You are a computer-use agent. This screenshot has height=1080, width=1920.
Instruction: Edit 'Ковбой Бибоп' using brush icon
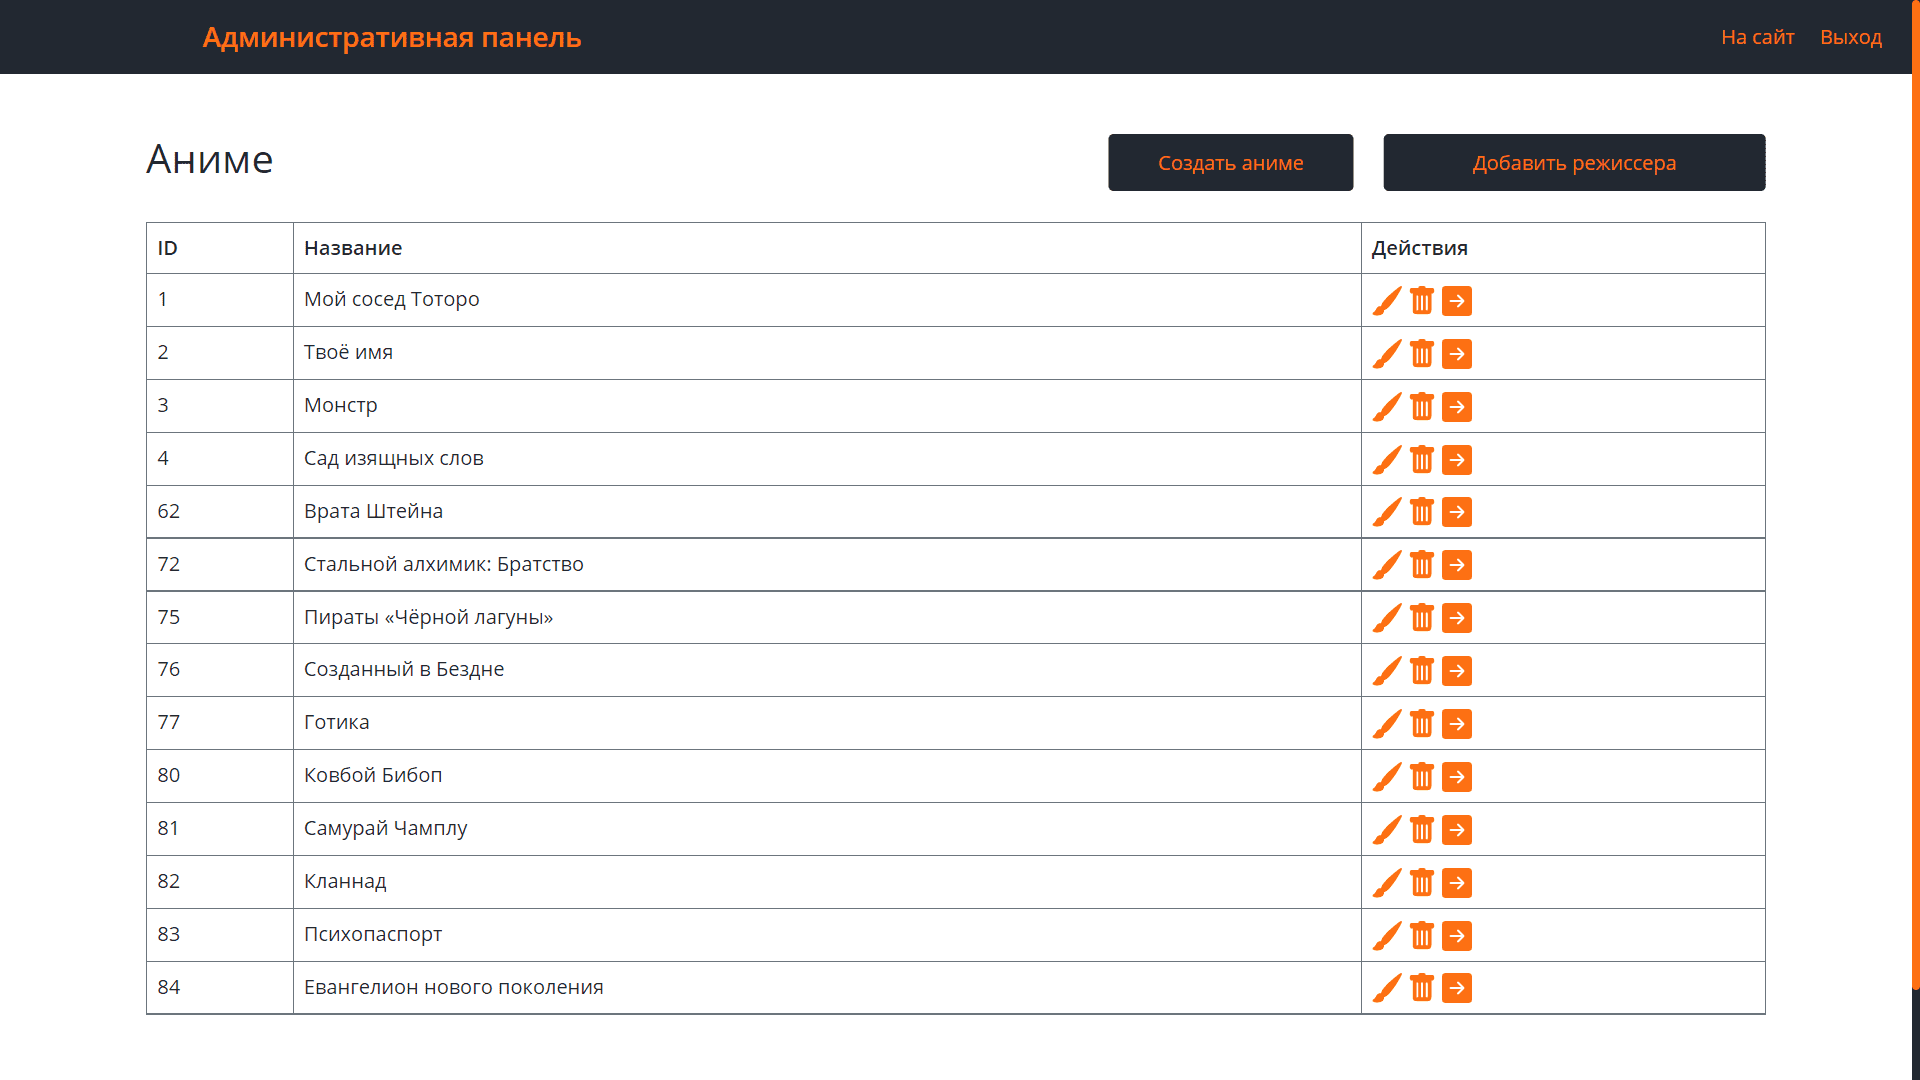1387,777
